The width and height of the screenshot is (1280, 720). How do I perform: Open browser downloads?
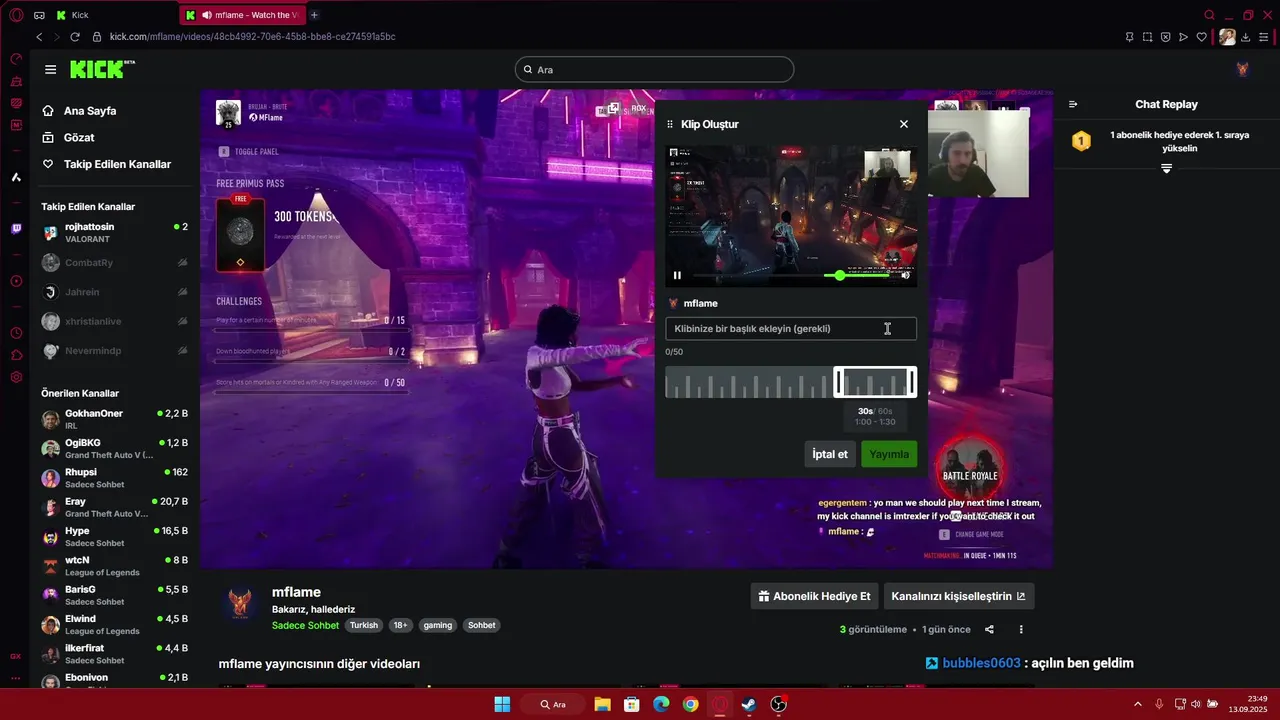(1246, 37)
